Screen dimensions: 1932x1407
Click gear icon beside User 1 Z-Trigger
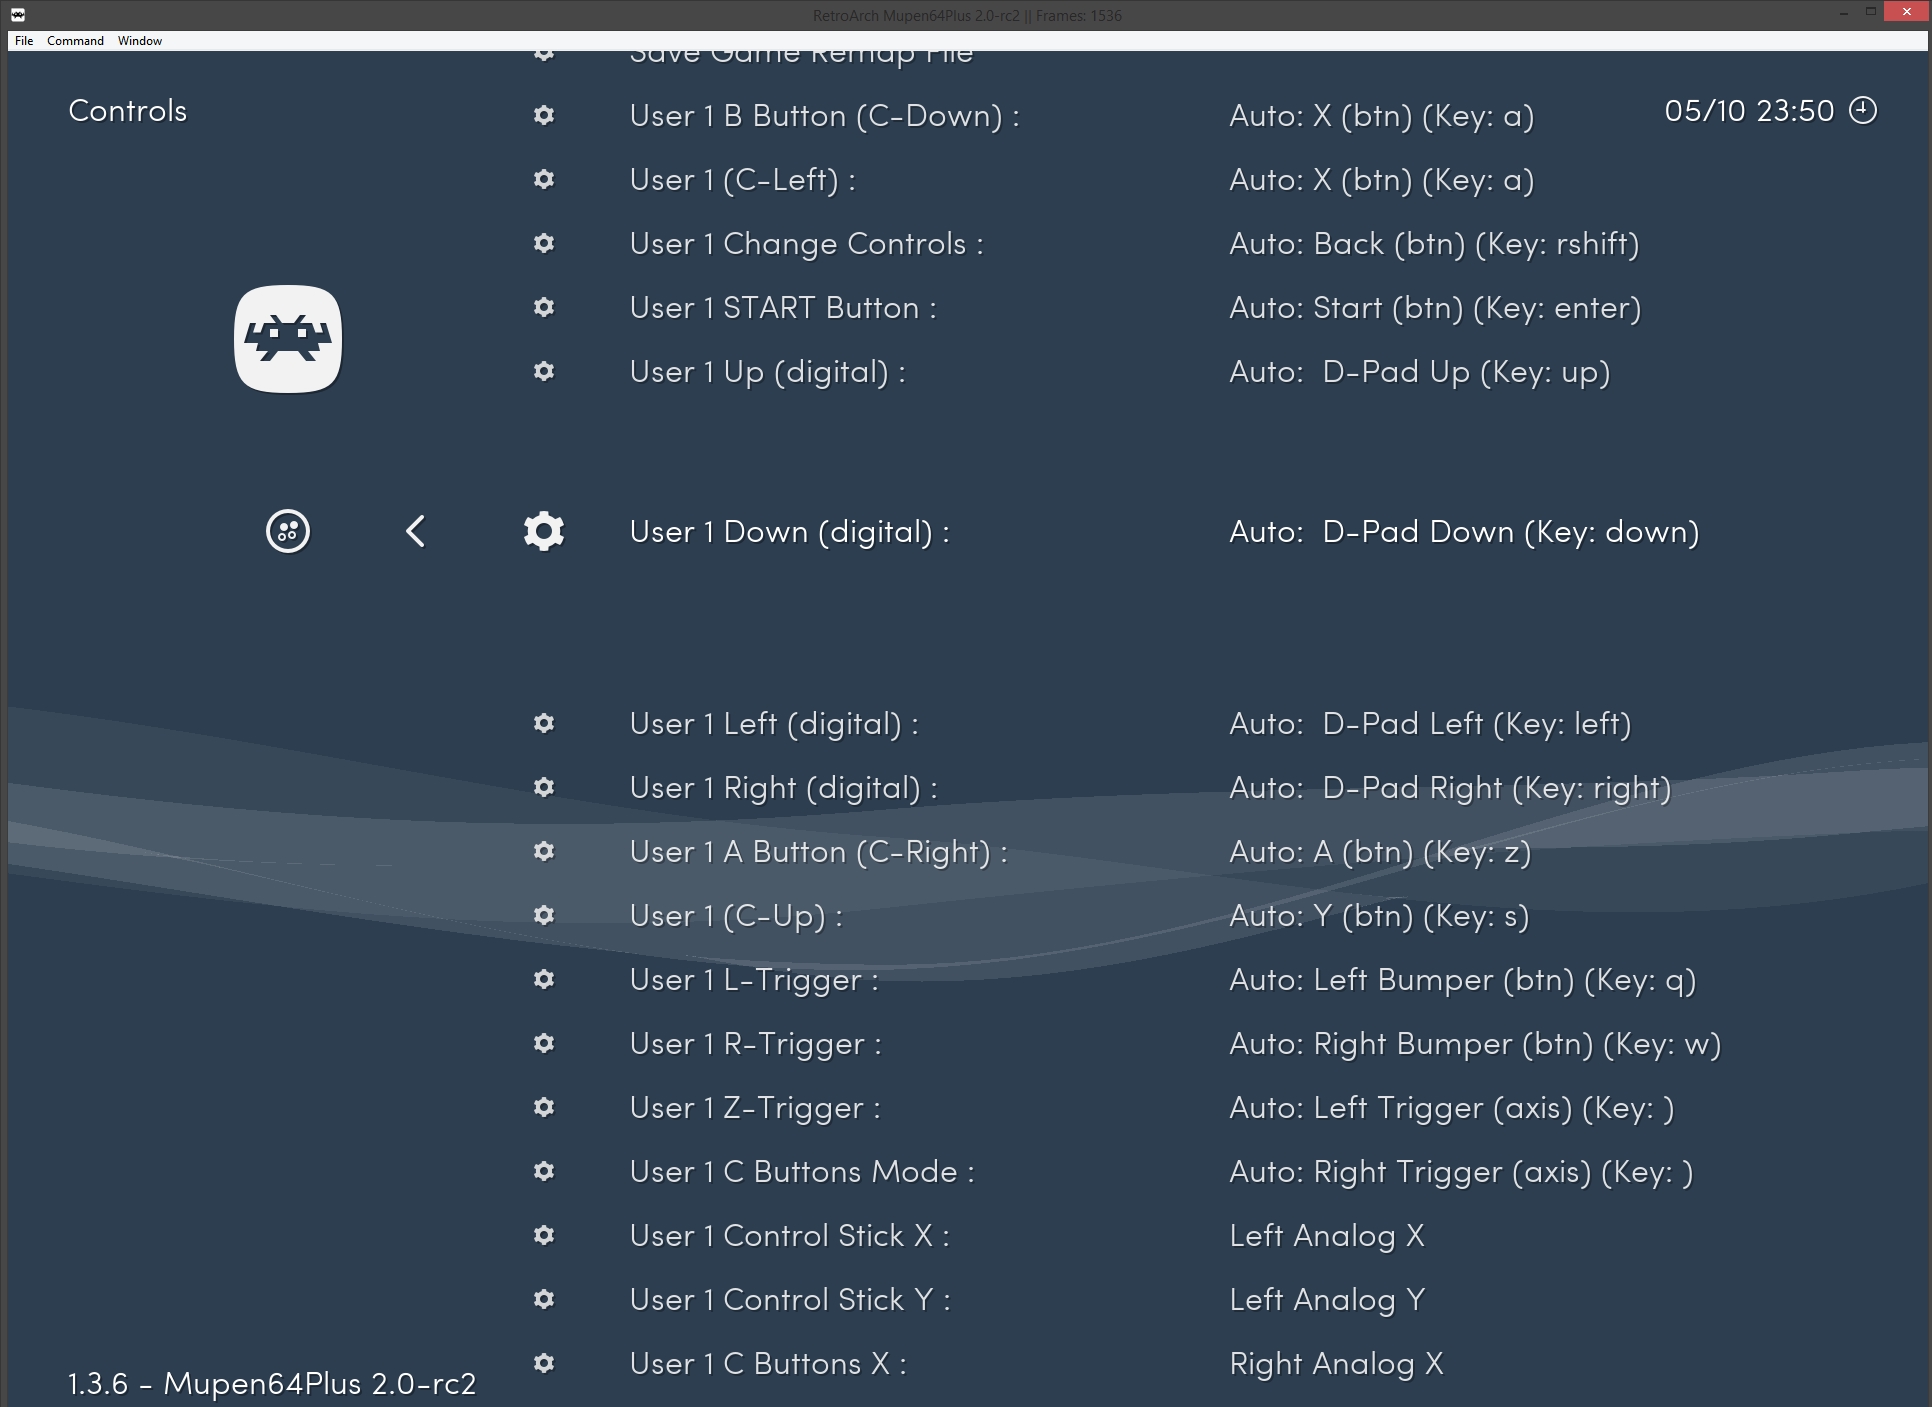pos(544,1107)
